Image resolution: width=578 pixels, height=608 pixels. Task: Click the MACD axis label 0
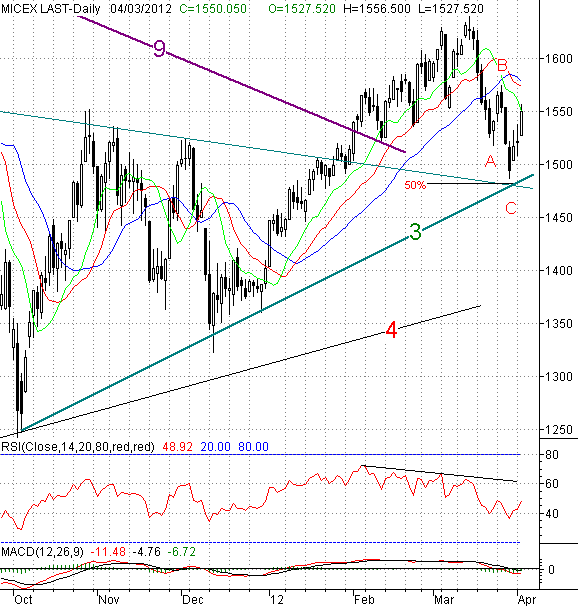[x=551, y=570]
